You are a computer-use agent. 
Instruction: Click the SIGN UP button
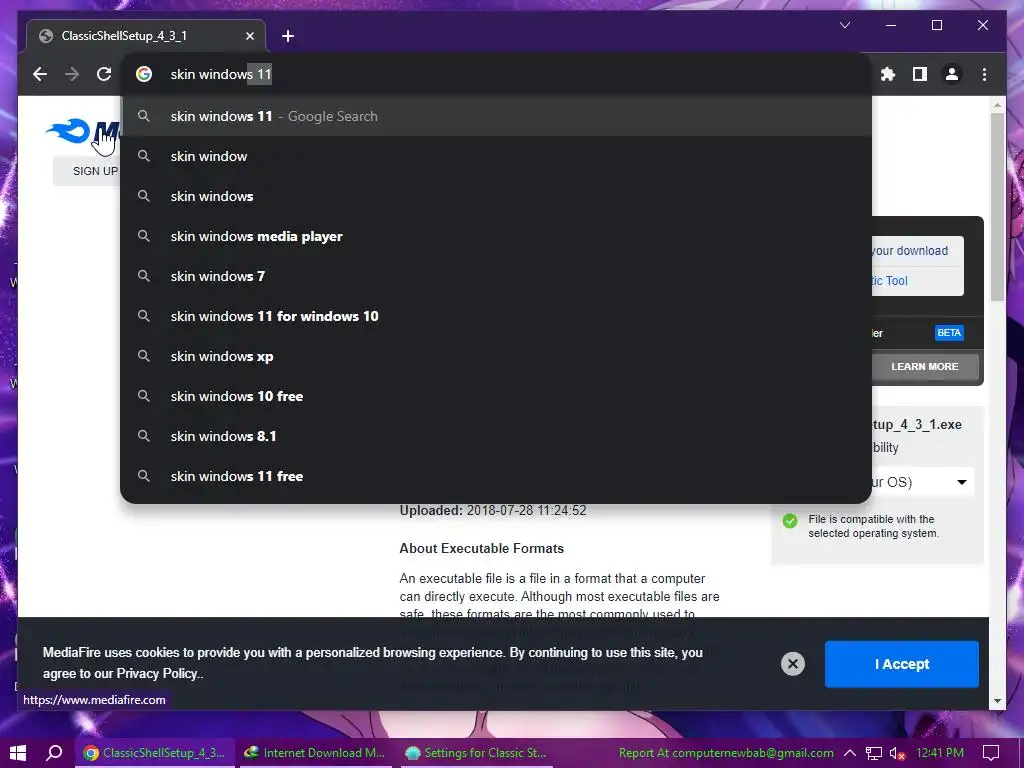pyautogui.click(x=87, y=171)
